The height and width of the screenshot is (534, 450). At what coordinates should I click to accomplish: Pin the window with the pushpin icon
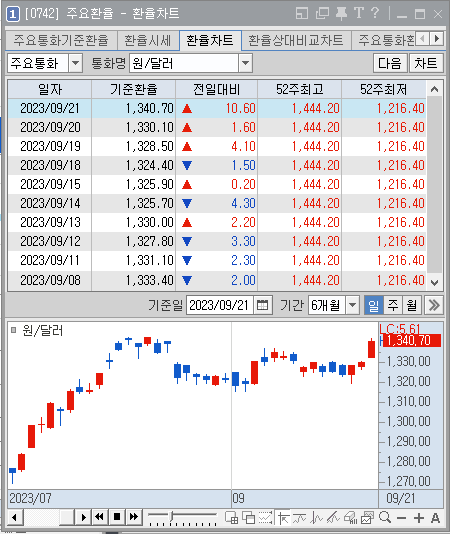[x=341, y=14]
